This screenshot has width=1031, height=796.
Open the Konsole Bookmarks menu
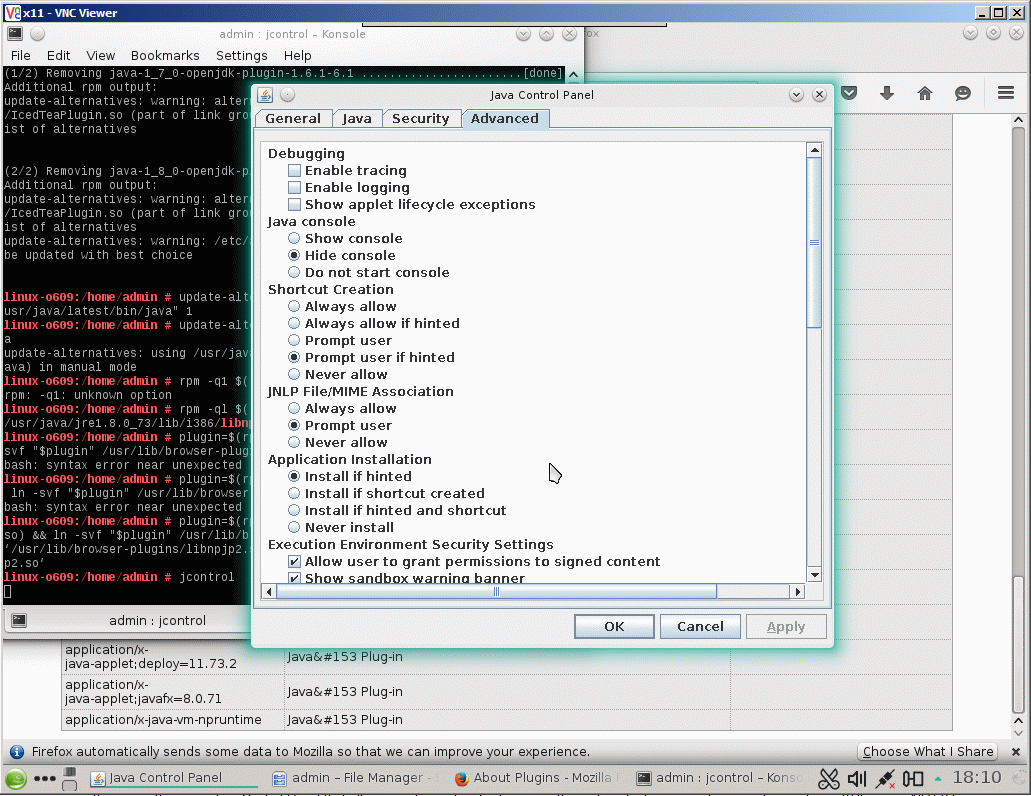tap(165, 56)
